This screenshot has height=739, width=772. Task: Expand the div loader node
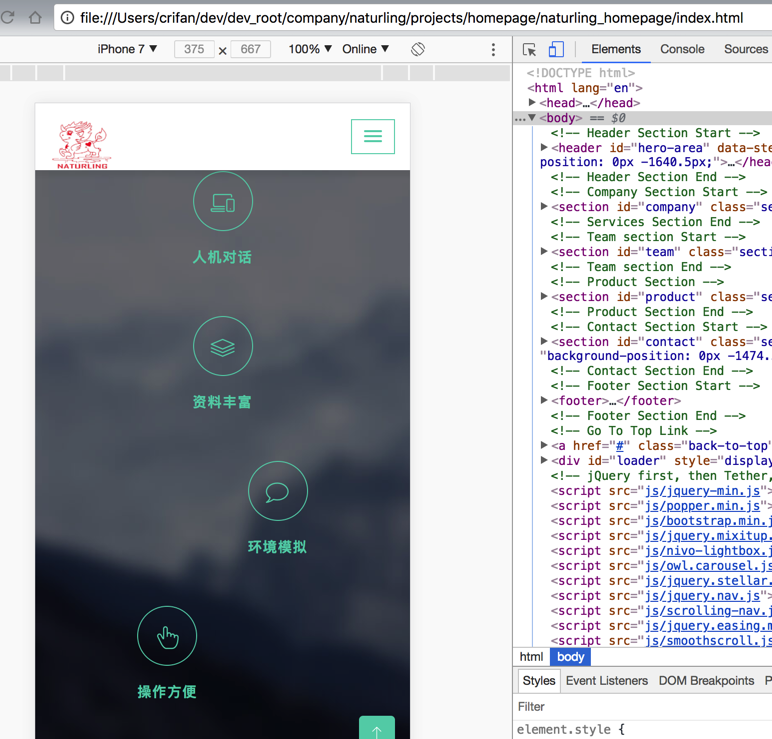(x=544, y=460)
